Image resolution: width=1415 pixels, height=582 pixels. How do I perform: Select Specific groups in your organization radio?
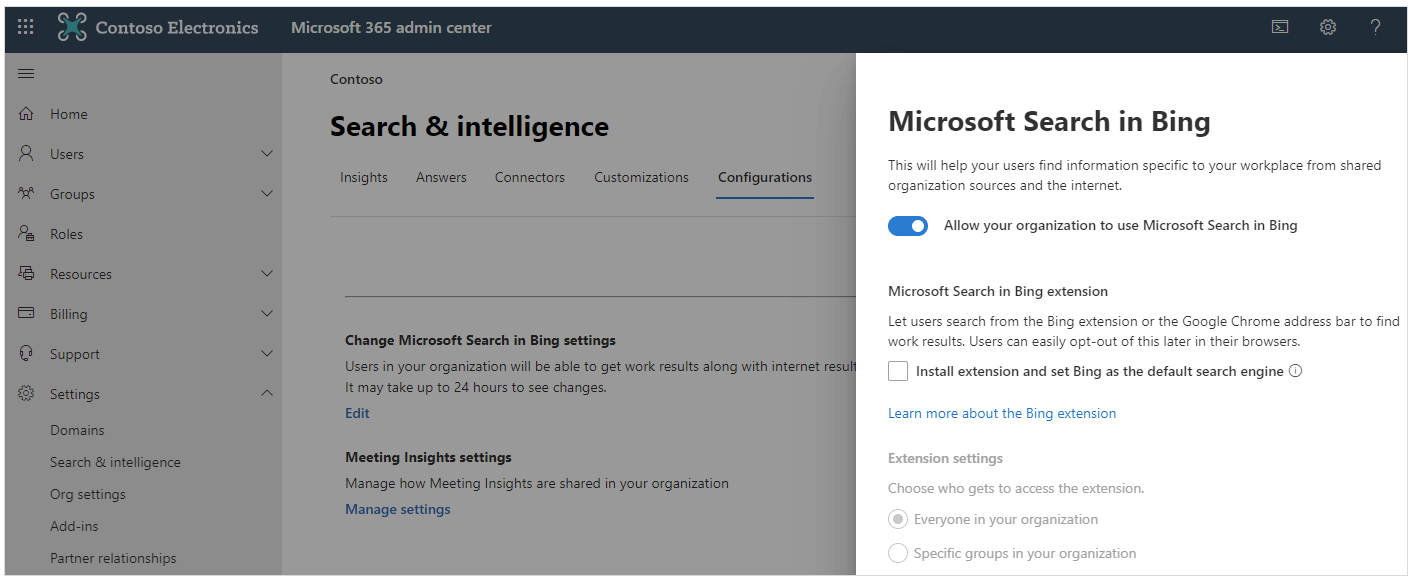tap(898, 553)
